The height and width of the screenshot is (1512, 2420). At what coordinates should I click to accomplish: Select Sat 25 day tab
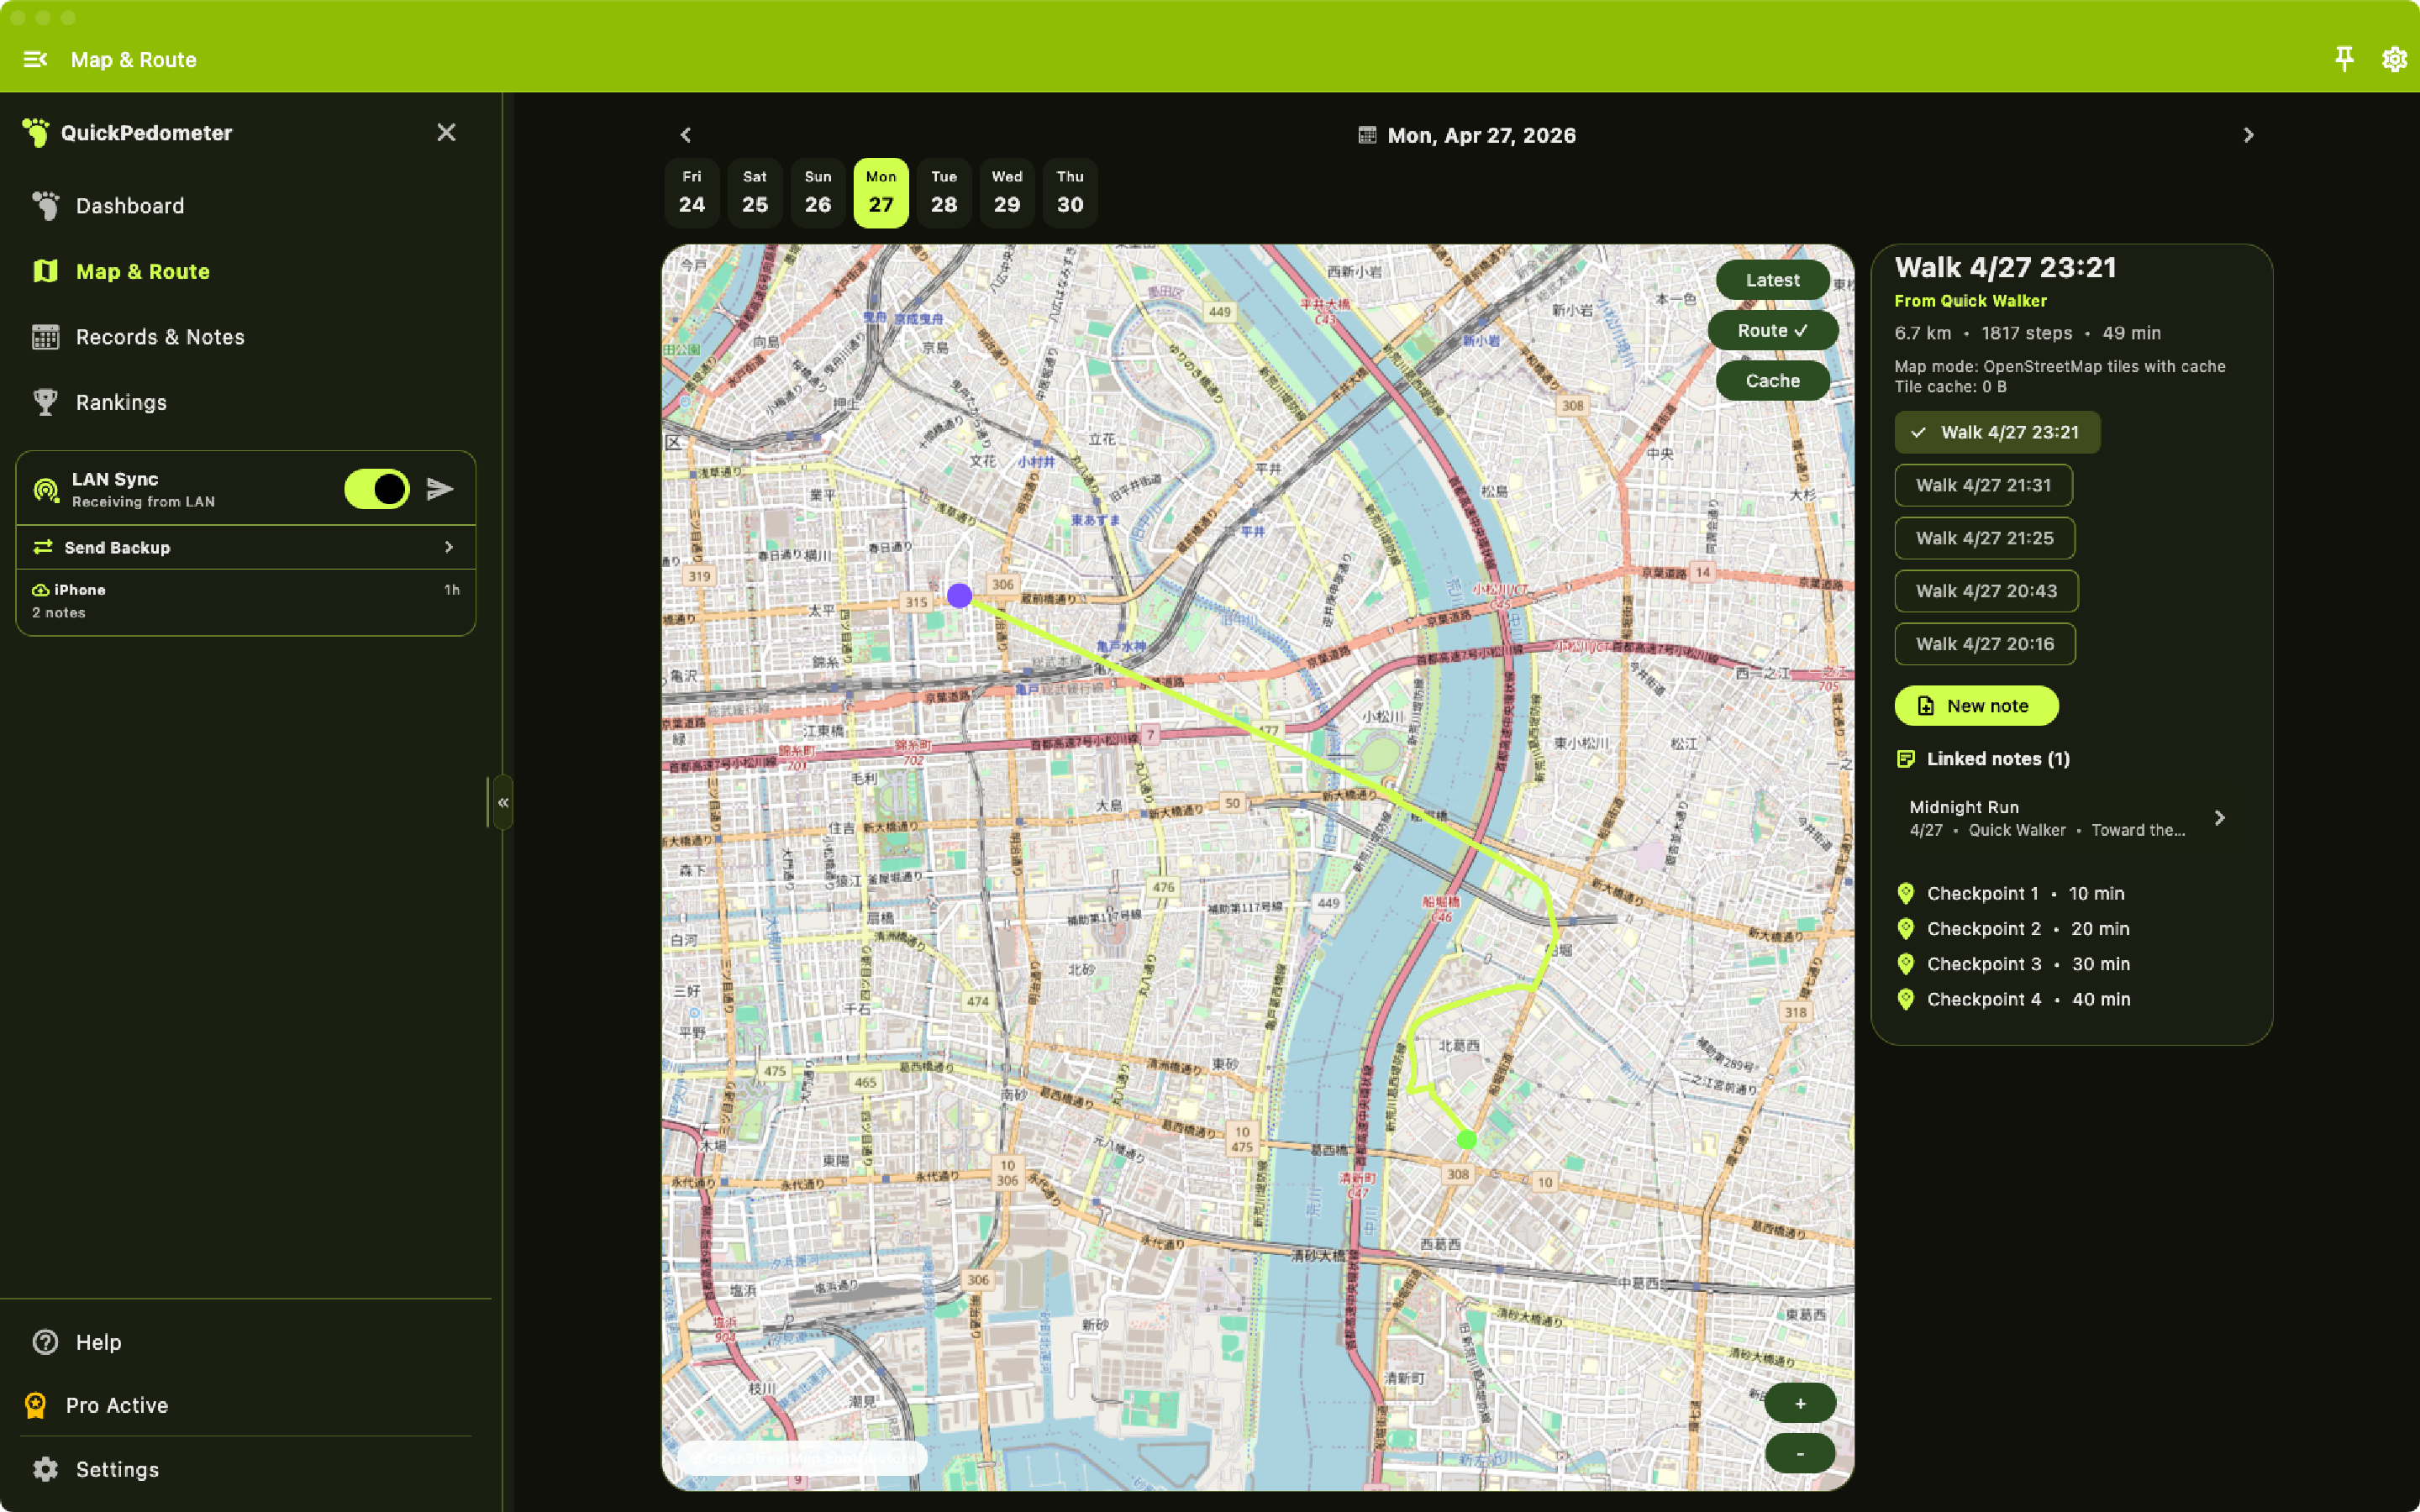pyautogui.click(x=755, y=192)
